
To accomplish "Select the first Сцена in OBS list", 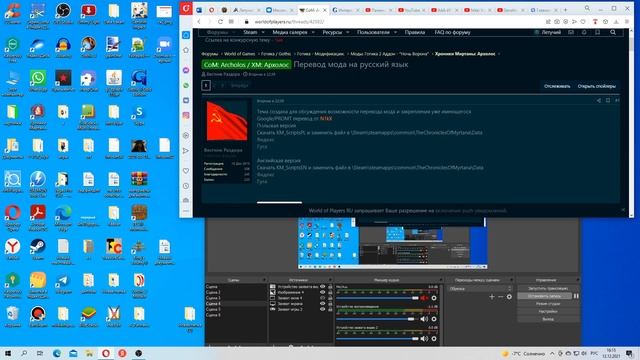I will pyautogui.click(x=236, y=287).
